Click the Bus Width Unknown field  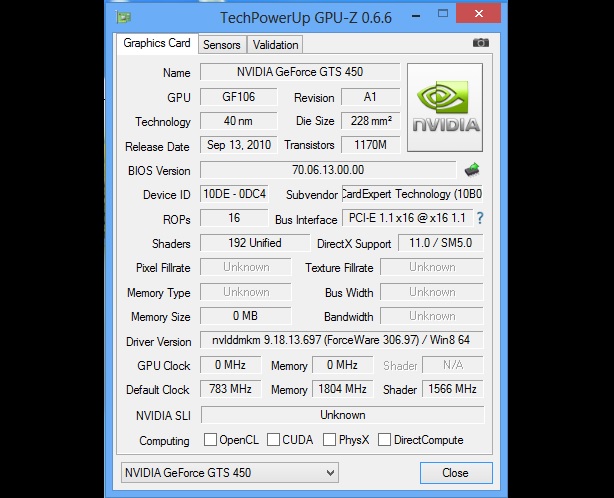coord(432,292)
